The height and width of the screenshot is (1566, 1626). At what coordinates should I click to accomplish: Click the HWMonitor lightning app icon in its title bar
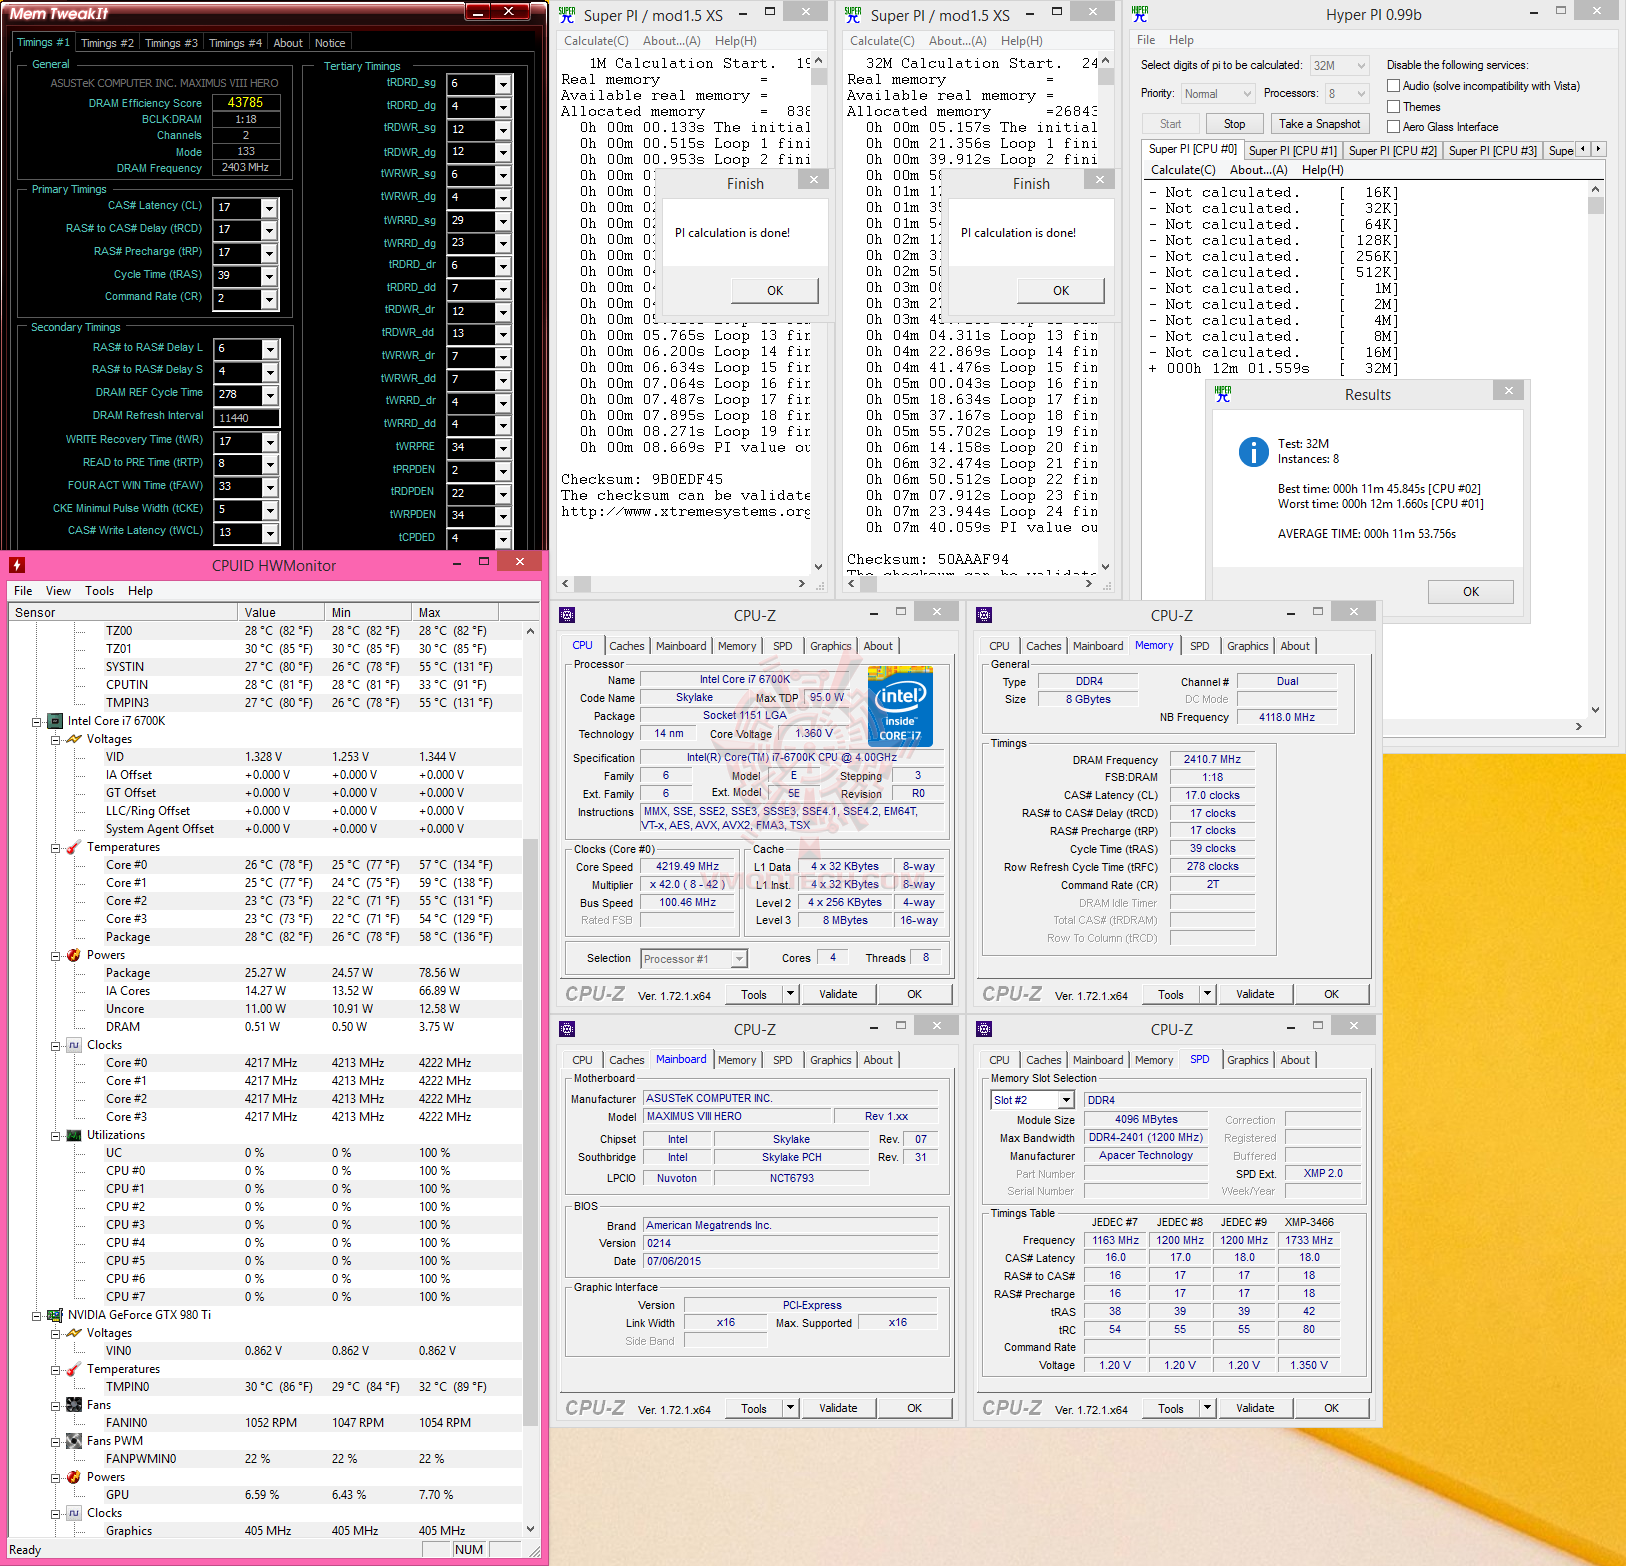17,565
